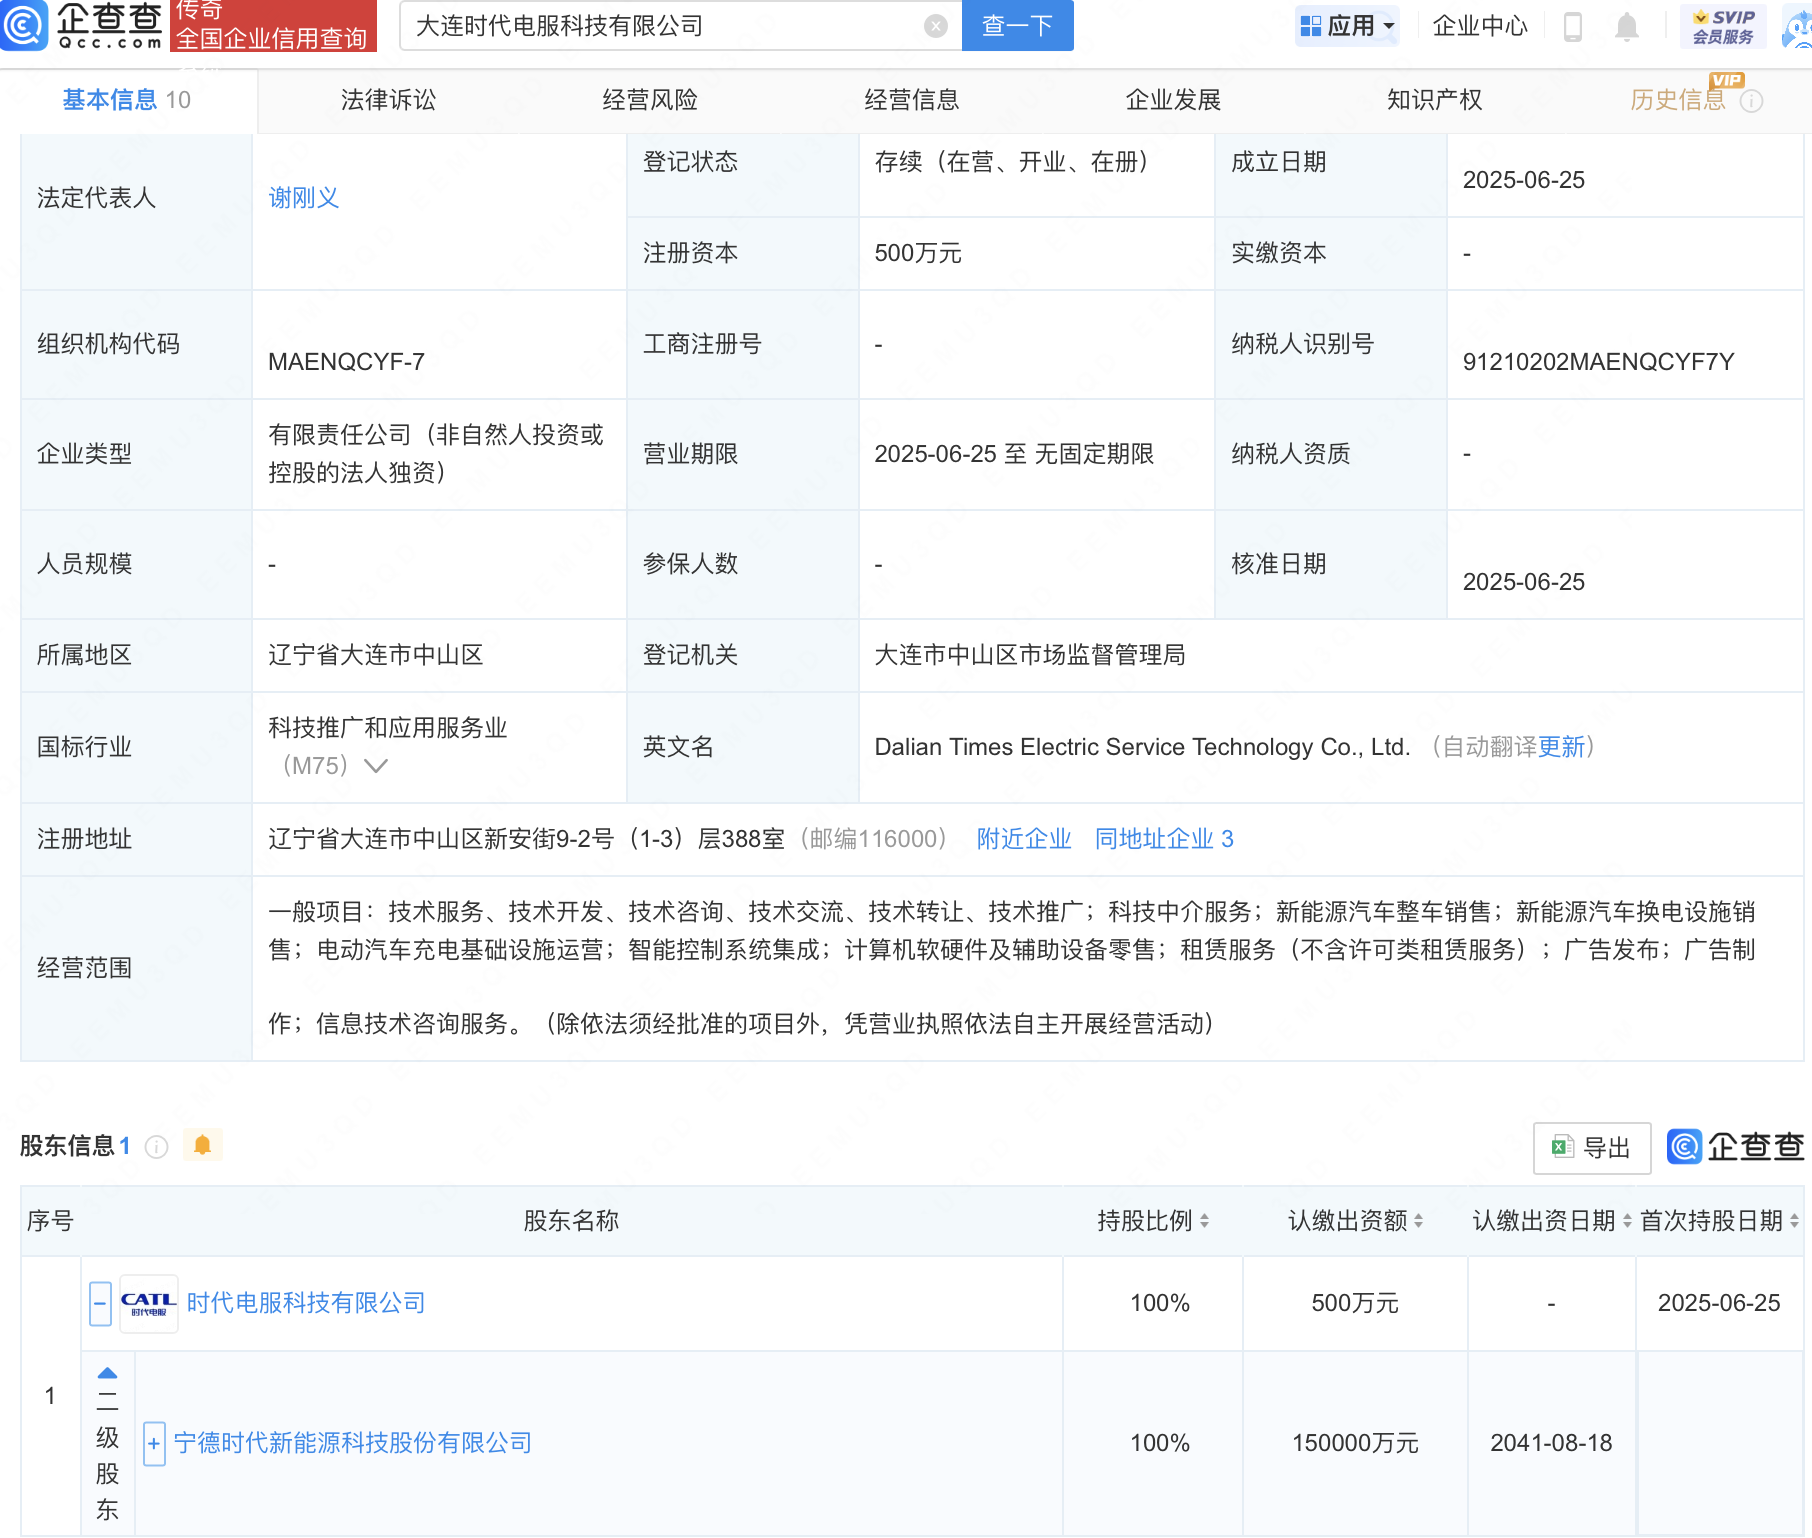Switch to 基本信息 tab
This screenshot has width=1812, height=1538.
tap(126, 100)
